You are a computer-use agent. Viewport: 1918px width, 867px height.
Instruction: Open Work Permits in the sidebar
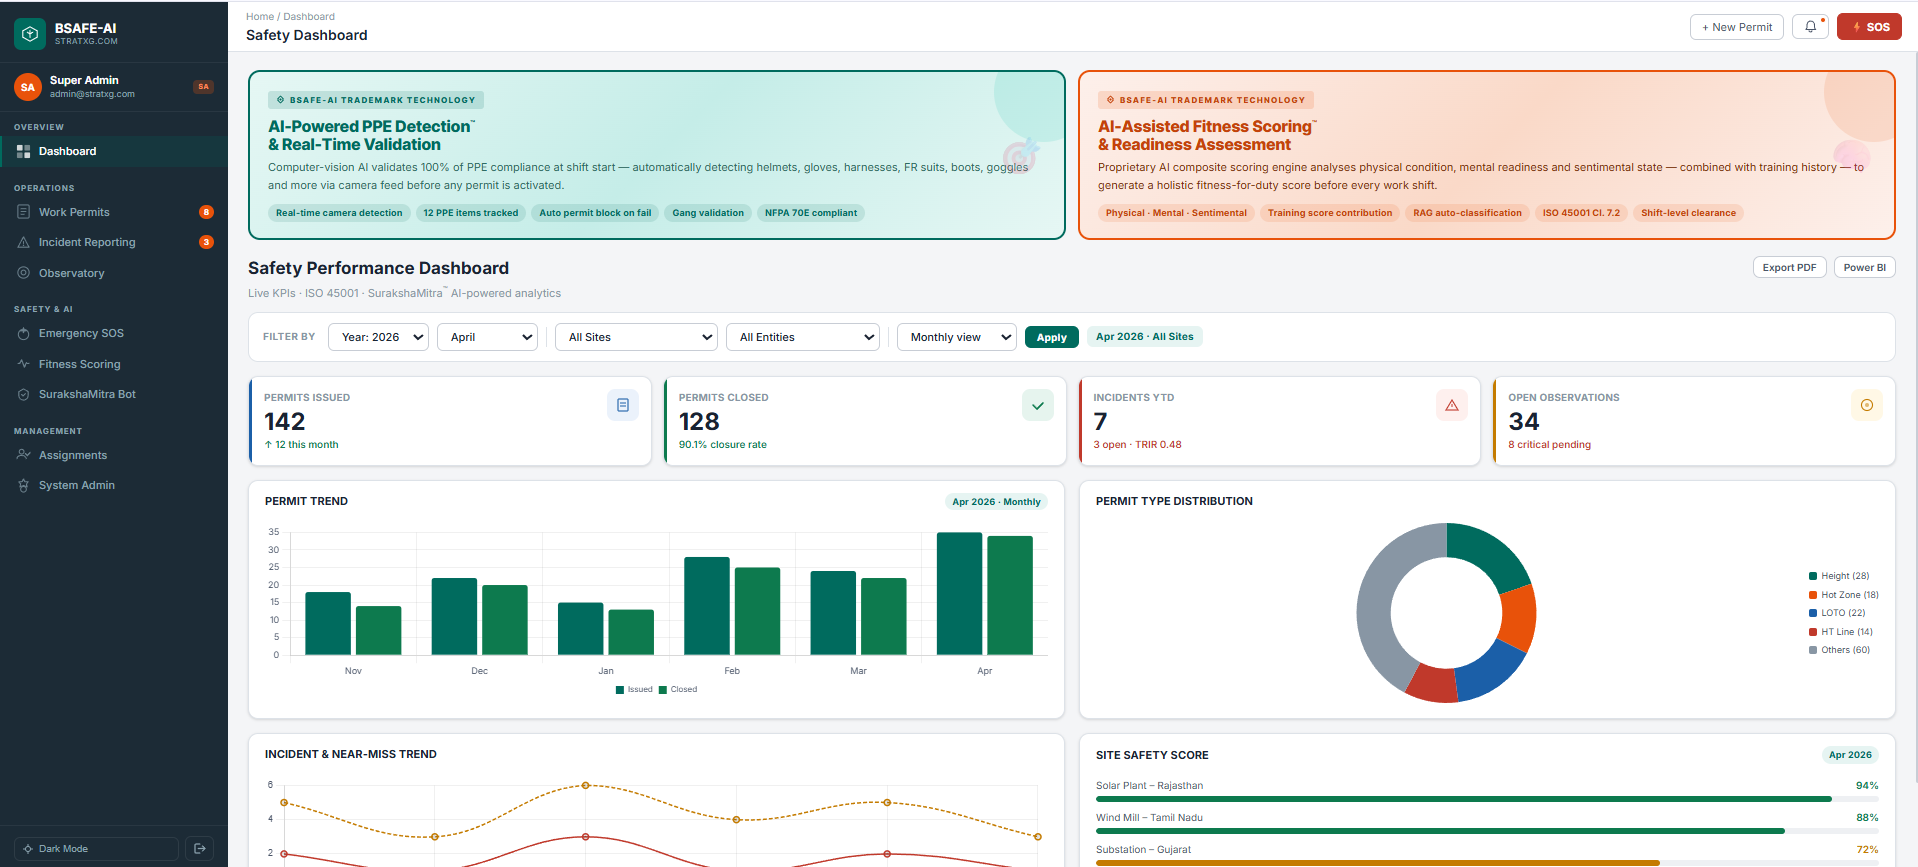point(114,212)
